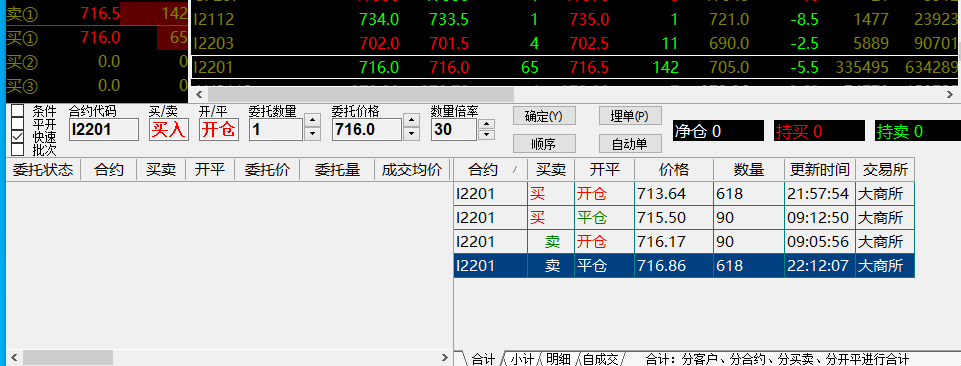Confirm the order with 确定(Y)
Viewport: 961px width, 366px height.
click(x=544, y=116)
